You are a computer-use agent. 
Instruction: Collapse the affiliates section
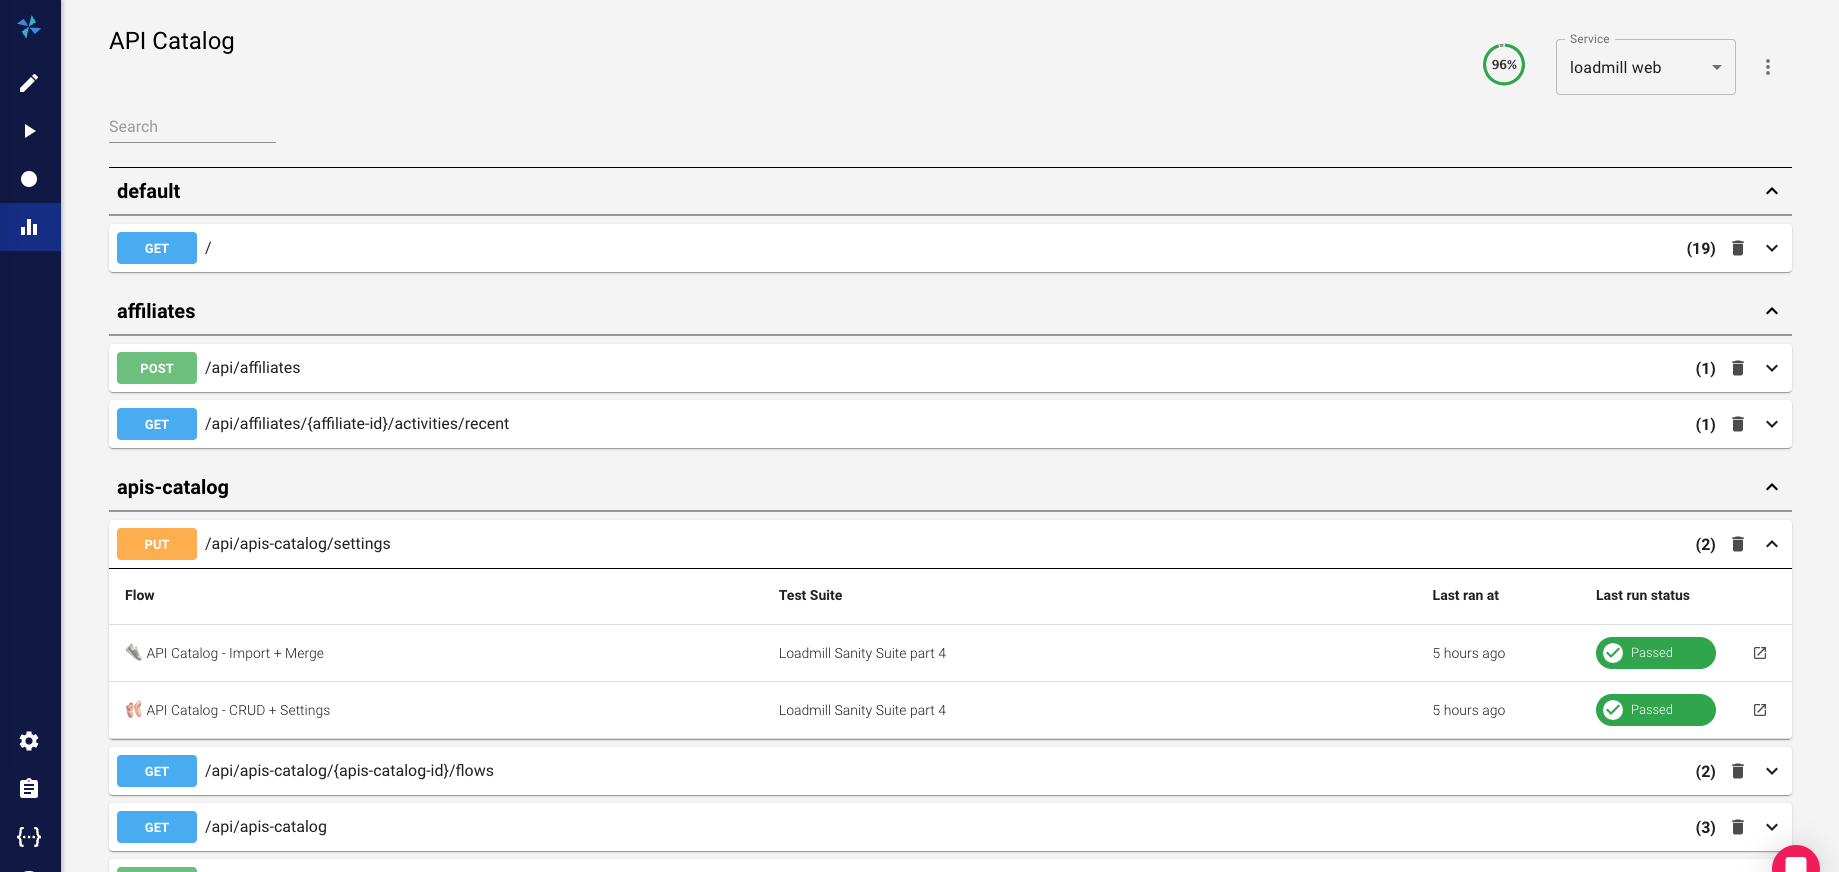coord(1772,311)
